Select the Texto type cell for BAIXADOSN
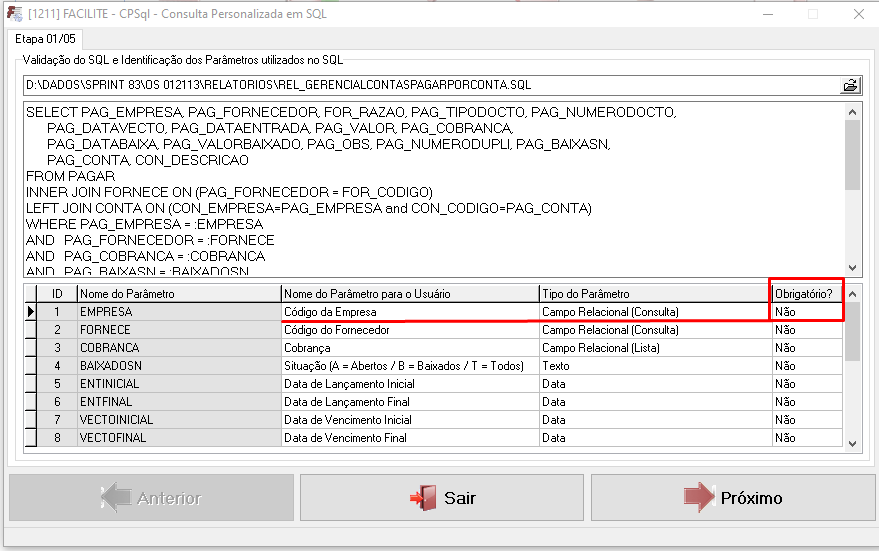This screenshot has height=551, width=879. [654, 366]
